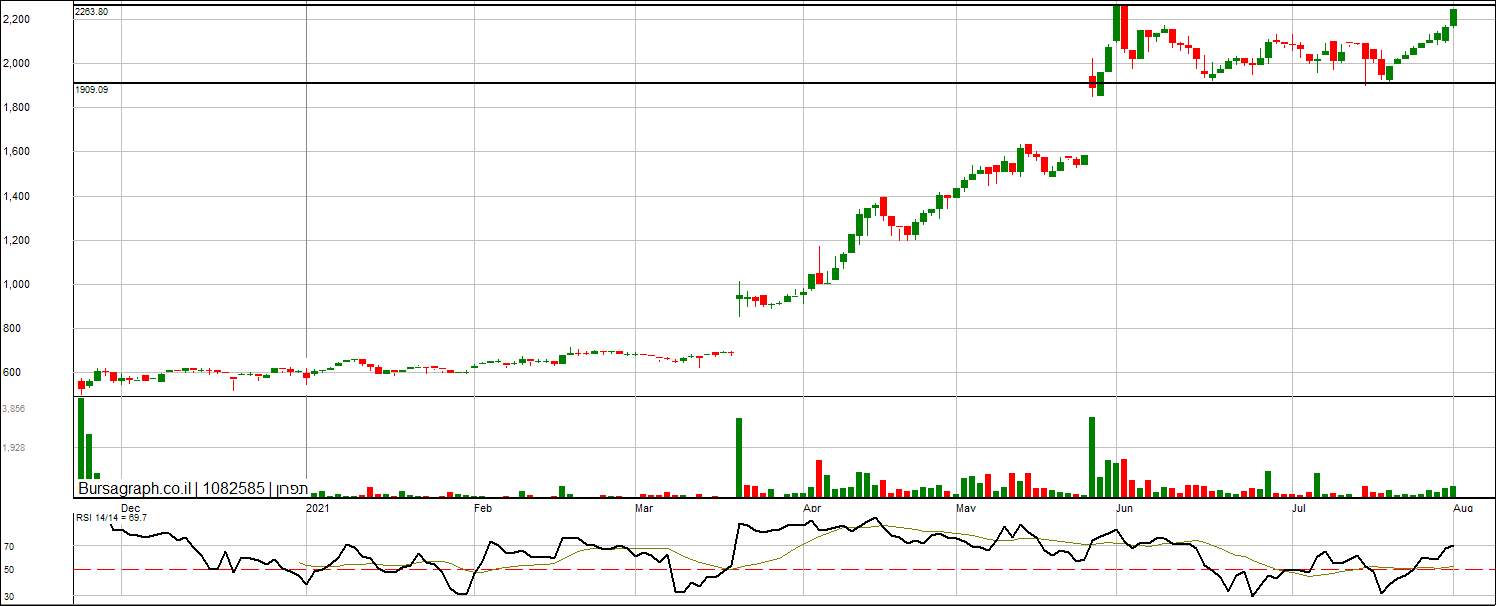The image size is (1496, 606).
Task: Click the 3,856 volume axis label
Action: (x=14, y=409)
